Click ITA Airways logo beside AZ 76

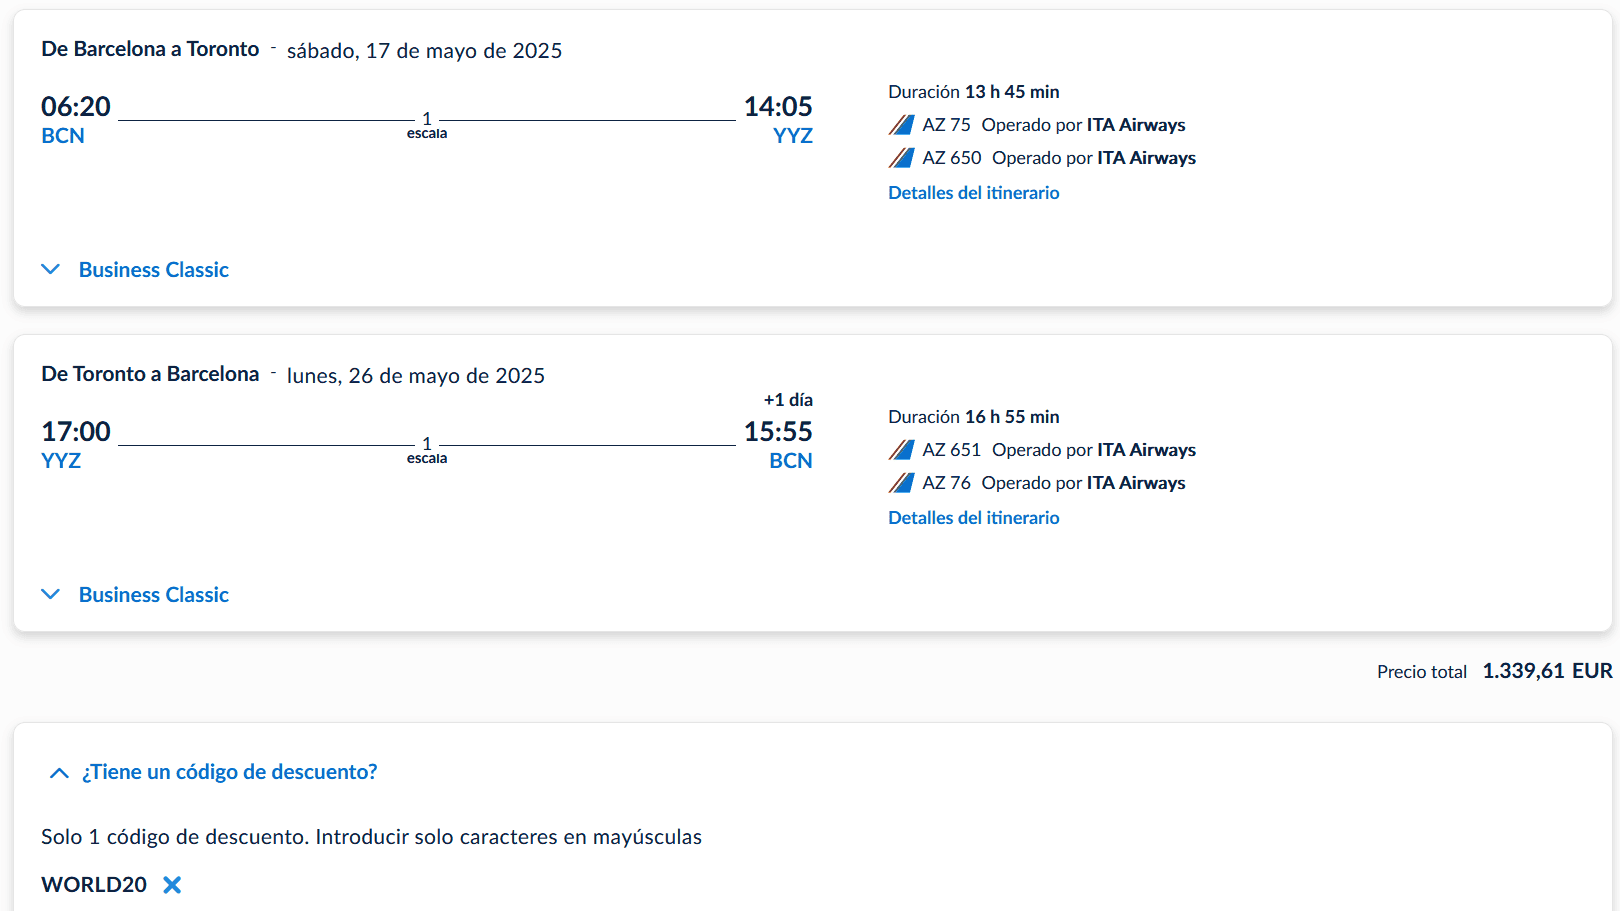[x=901, y=483]
